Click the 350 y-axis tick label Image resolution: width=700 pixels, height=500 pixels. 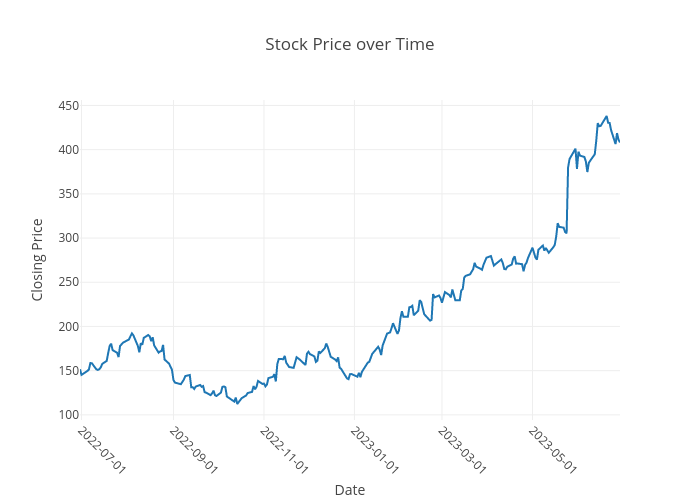67,194
